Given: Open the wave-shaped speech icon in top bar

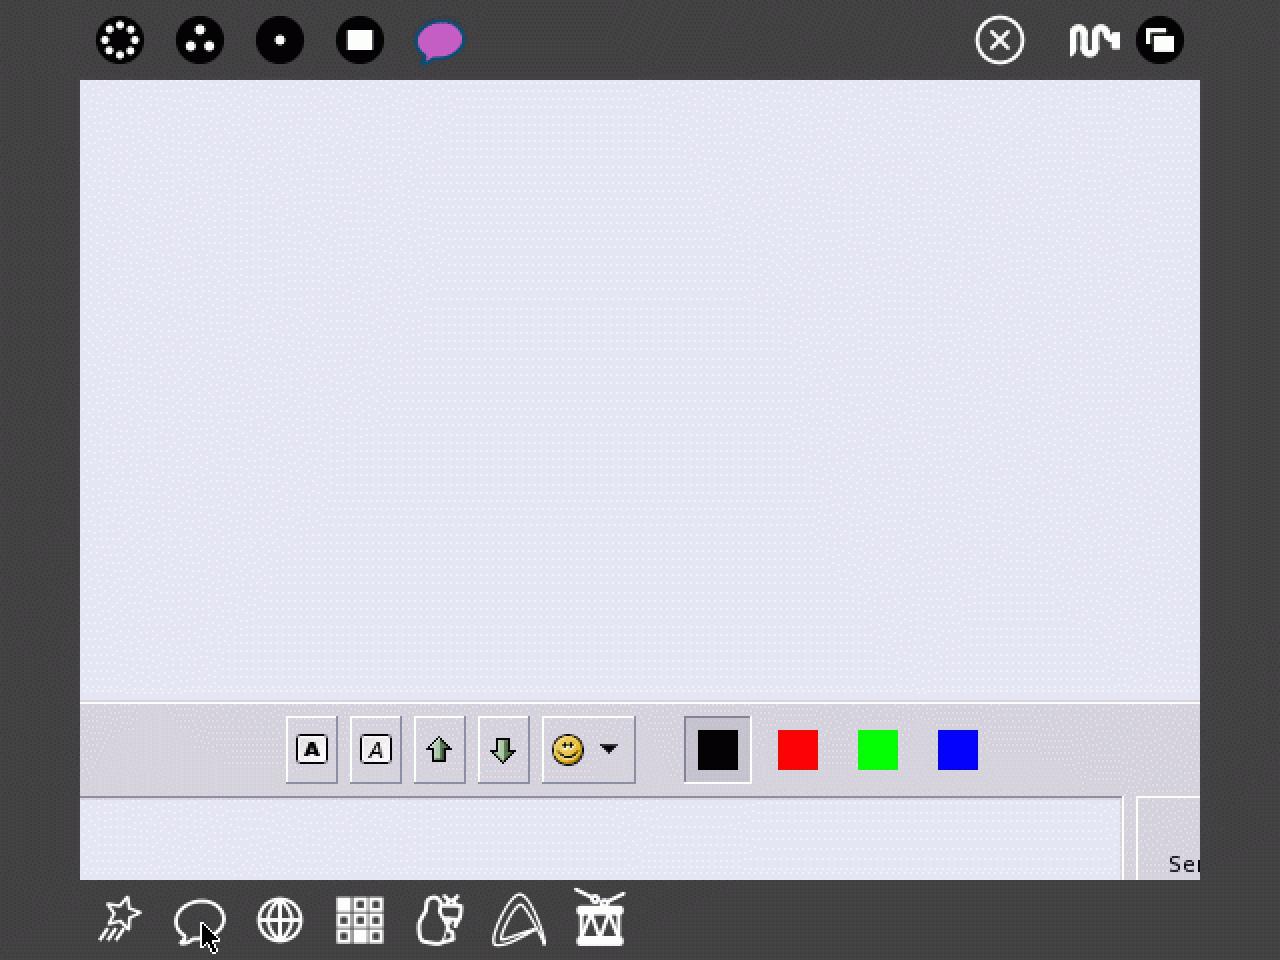Looking at the screenshot, I should click(x=1094, y=40).
